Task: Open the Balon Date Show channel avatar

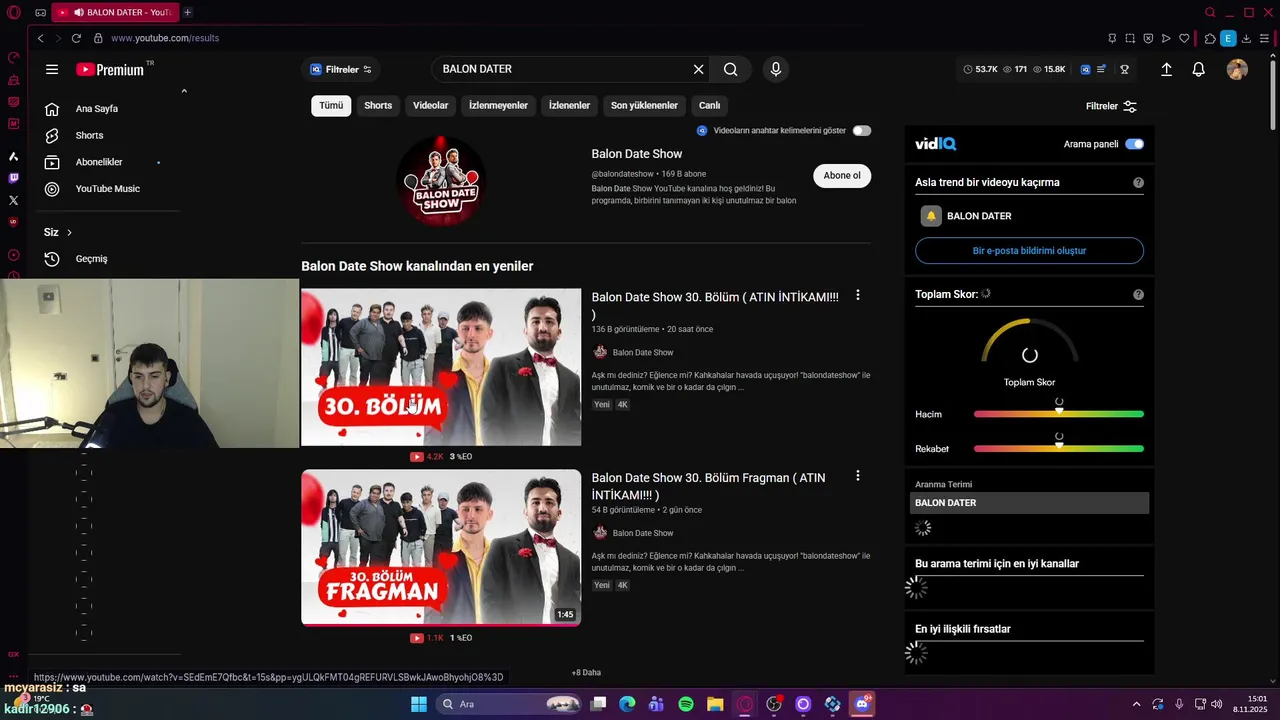Action: pyautogui.click(x=441, y=181)
